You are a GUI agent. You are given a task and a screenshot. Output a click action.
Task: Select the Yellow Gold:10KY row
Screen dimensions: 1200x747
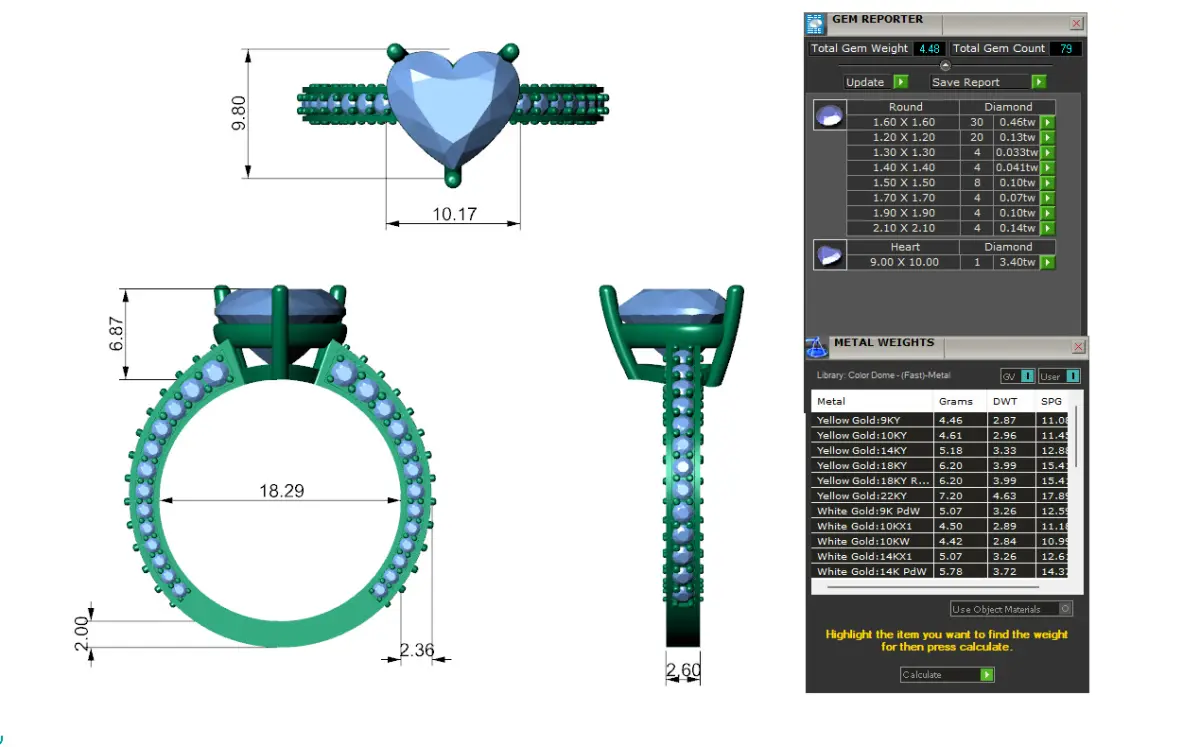[x=940, y=435]
